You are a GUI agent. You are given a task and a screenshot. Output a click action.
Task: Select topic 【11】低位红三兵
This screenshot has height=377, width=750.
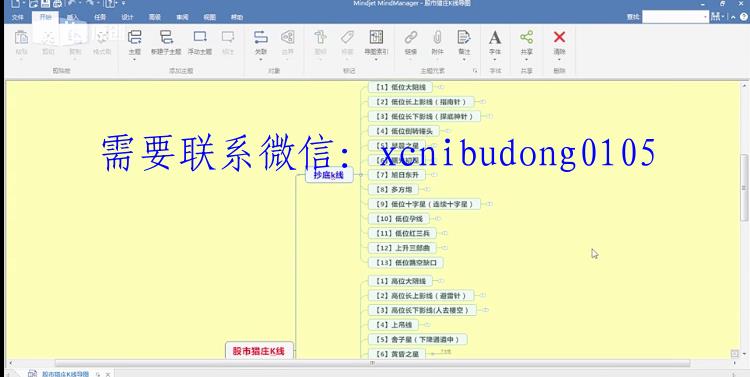pos(402,233)
